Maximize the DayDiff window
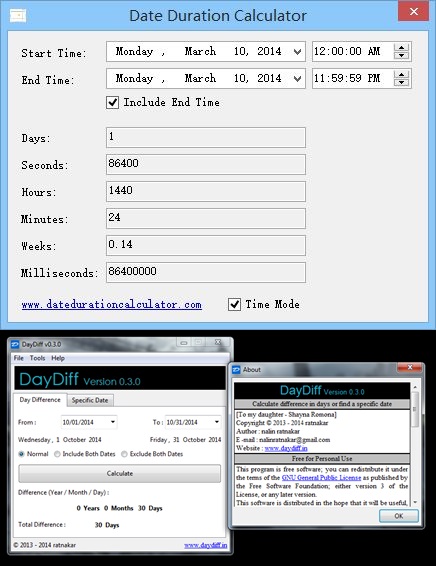 [198, 342]
